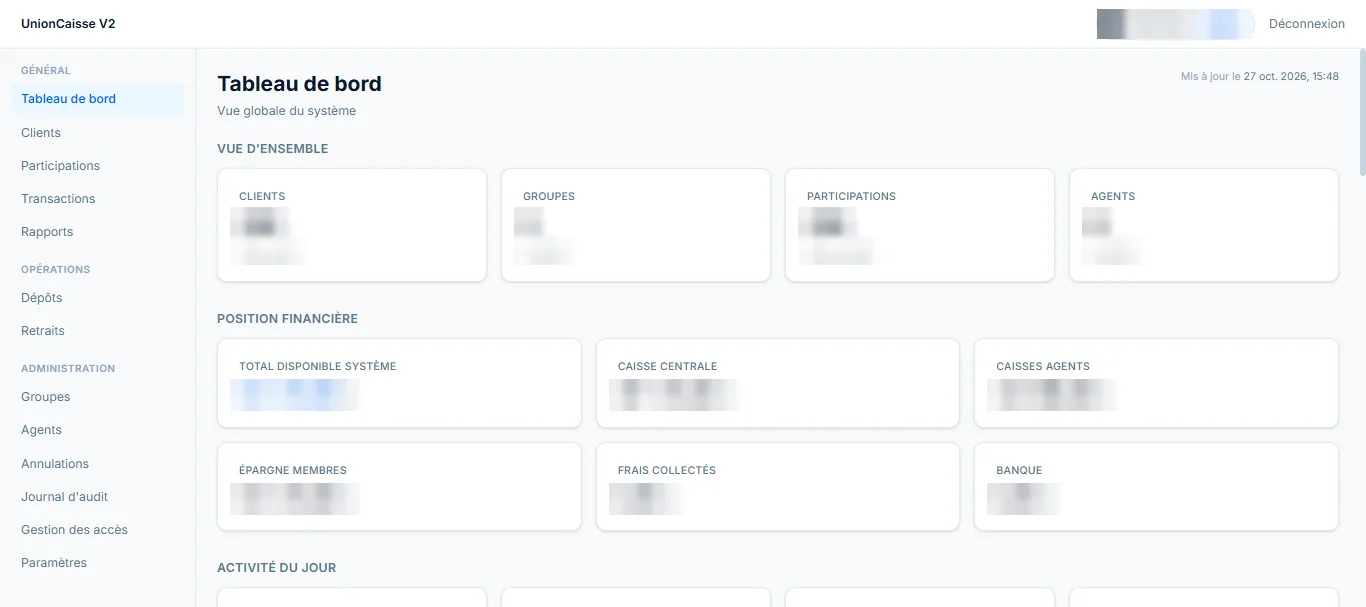Click the 'GÉNÉRAL' sidebar section label
Screen dimensions: 1366x607
46,71
